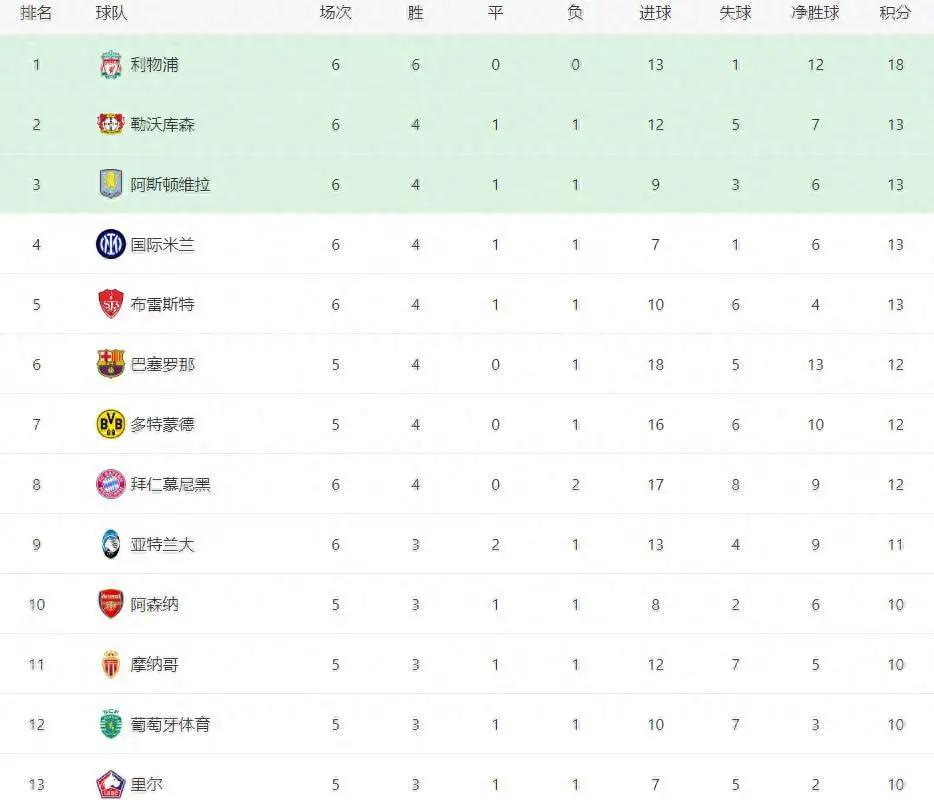The width and height of the screenshot is (934, 811).
Task: Click the Aston Villa crest icon
Action: coord(111,184)
